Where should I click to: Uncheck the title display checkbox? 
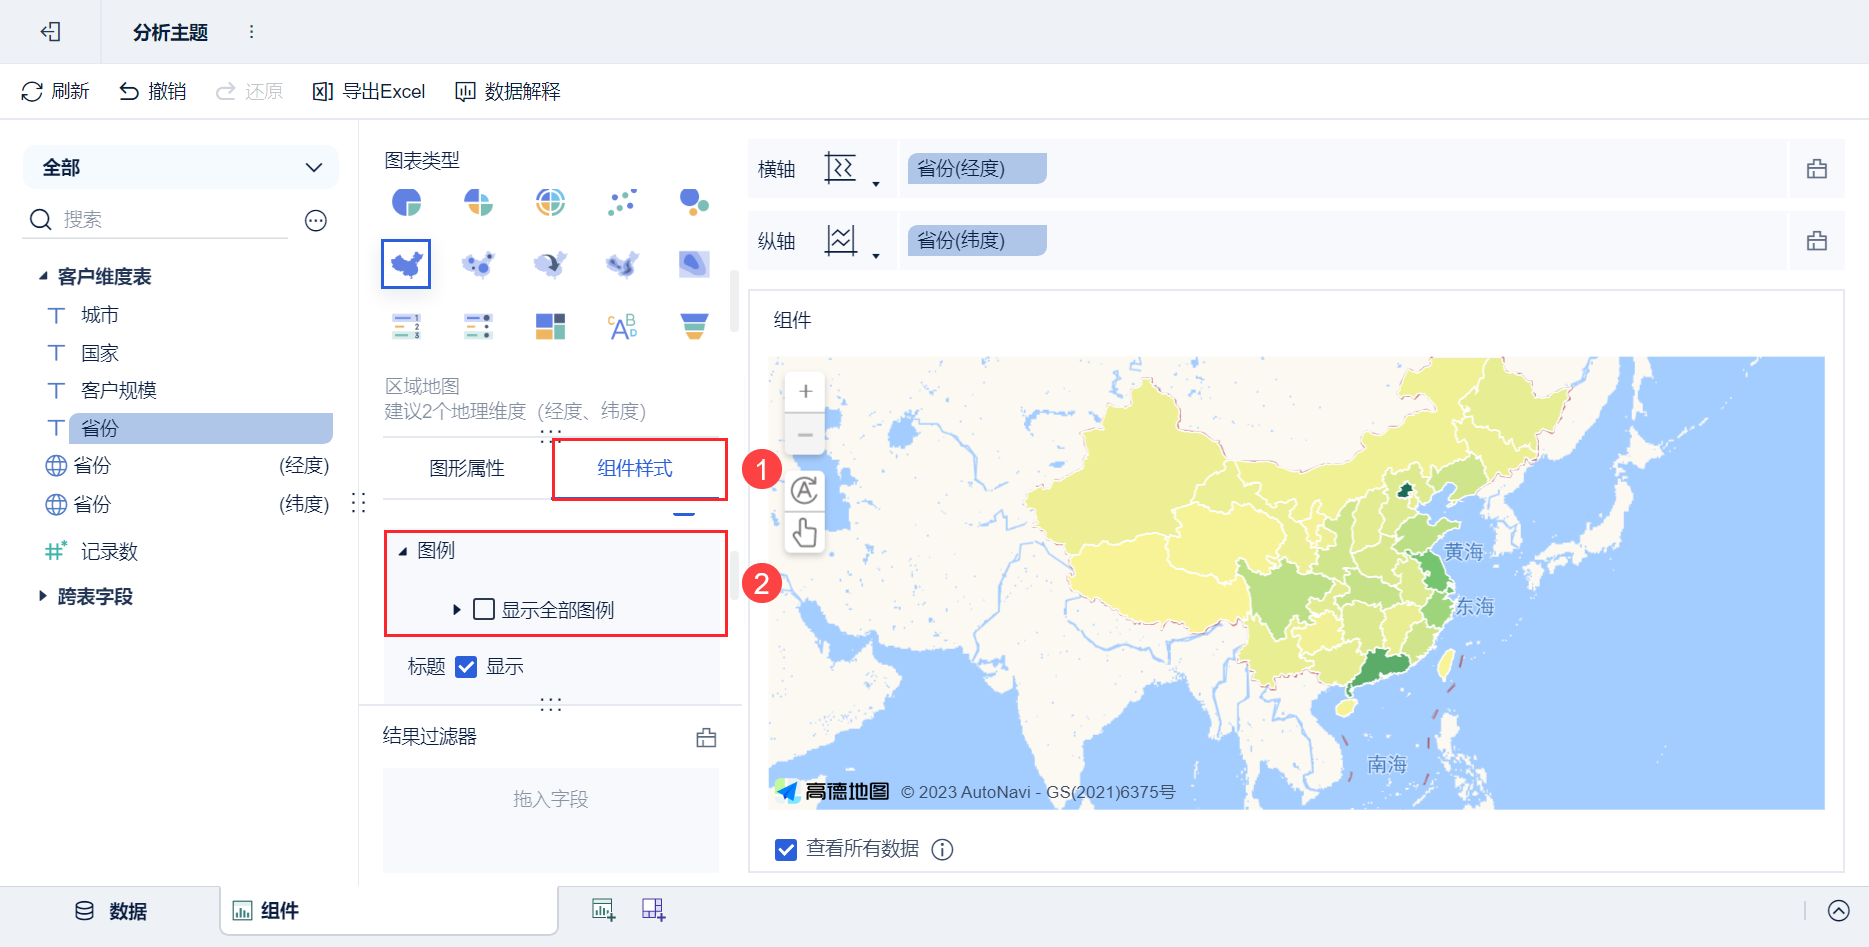tap(466, 667)
